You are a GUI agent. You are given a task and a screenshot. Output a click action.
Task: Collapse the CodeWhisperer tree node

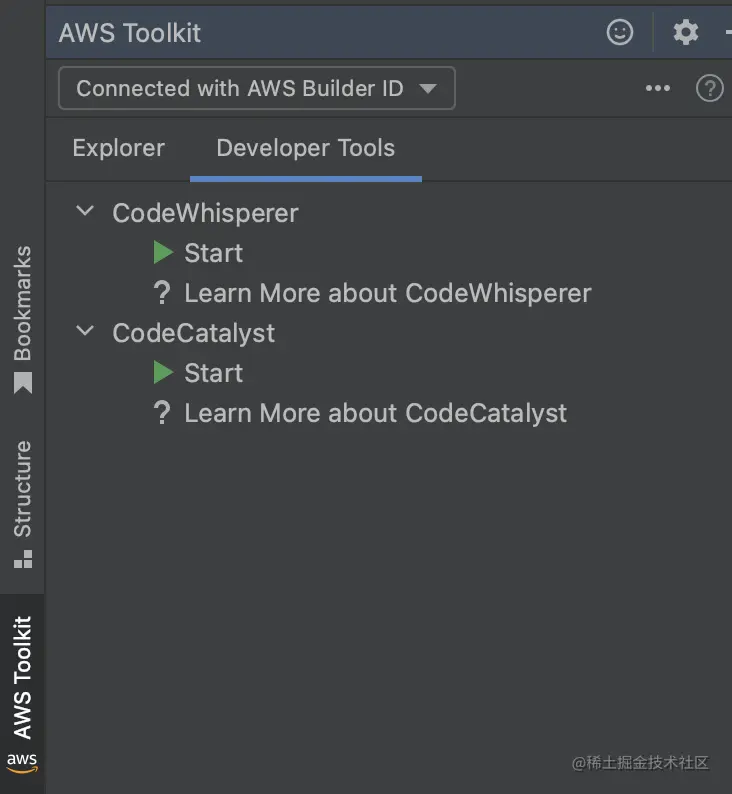click(85, 211)
